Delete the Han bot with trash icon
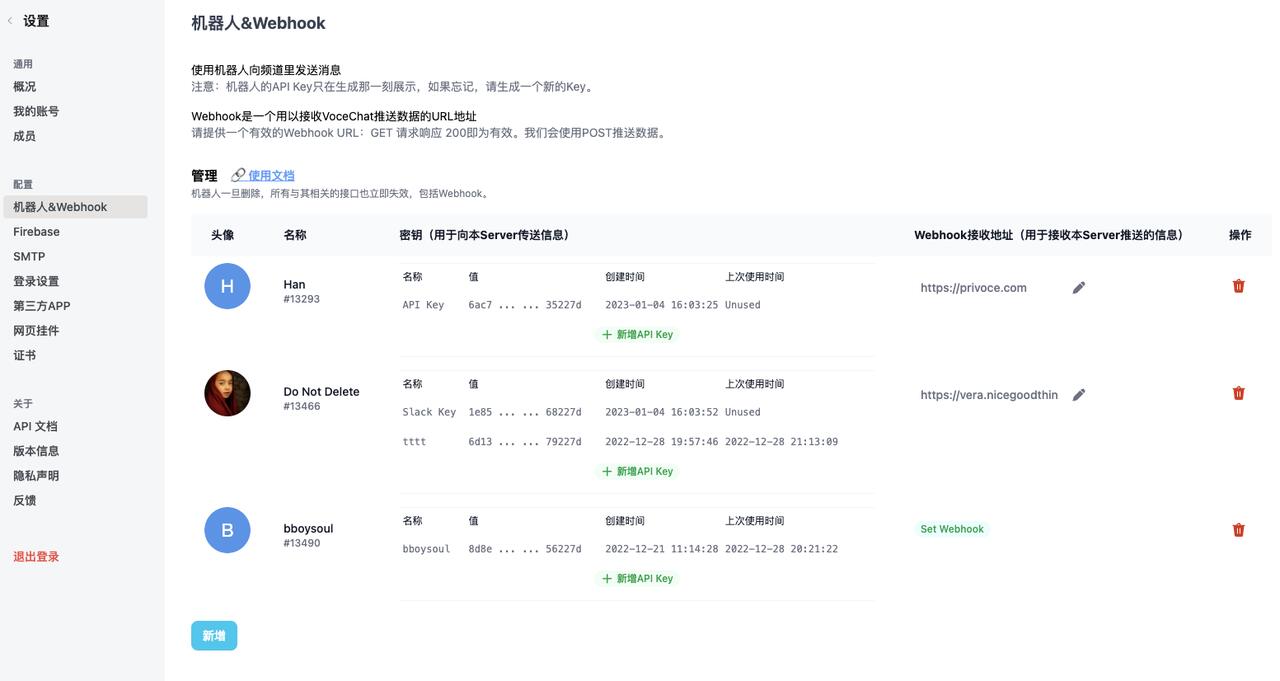 (1238, 286)
